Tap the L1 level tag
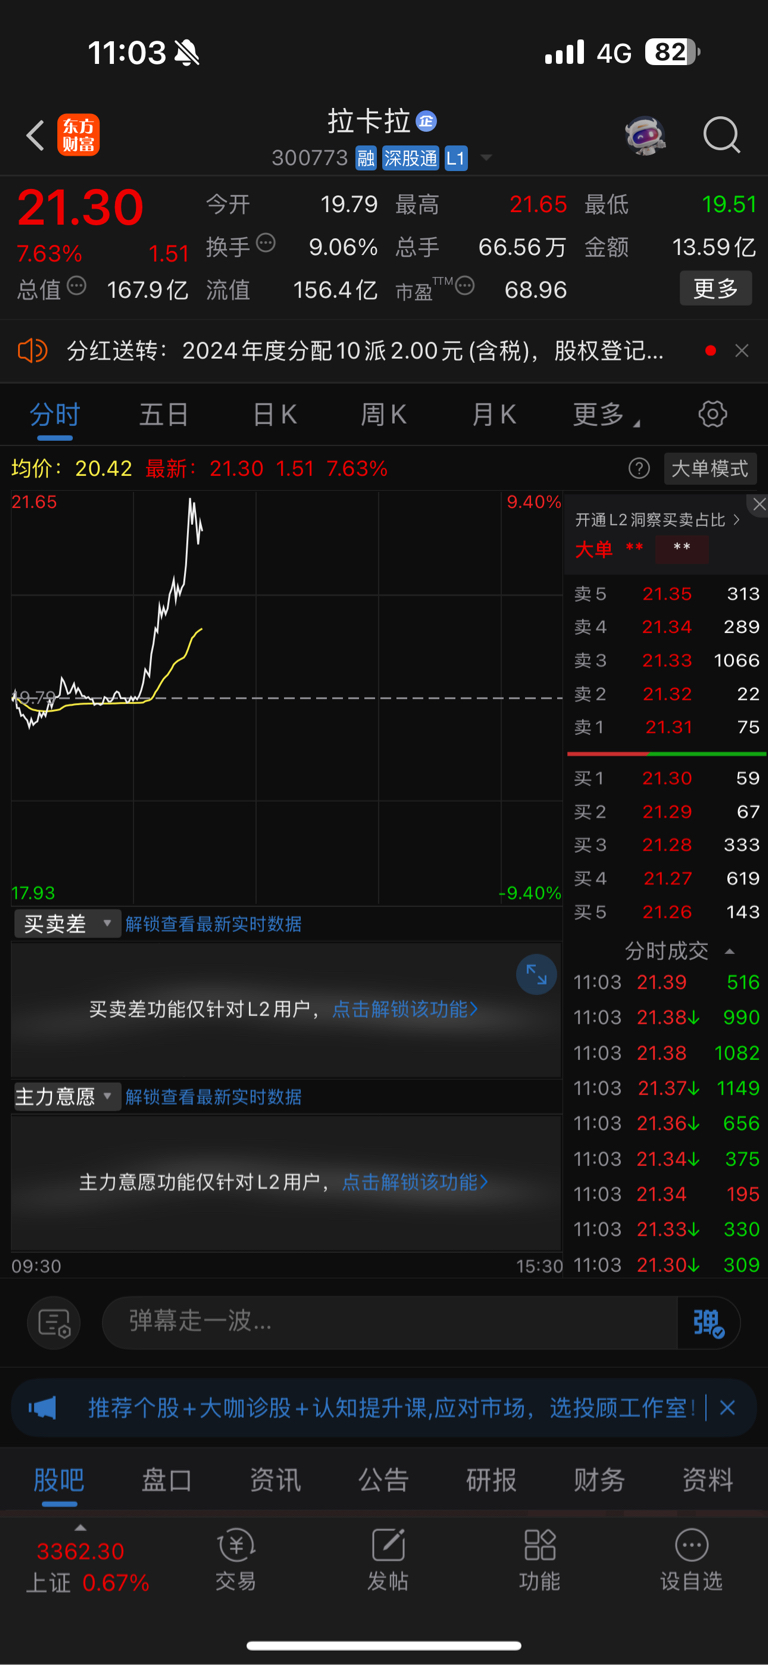 pos(456,158)
